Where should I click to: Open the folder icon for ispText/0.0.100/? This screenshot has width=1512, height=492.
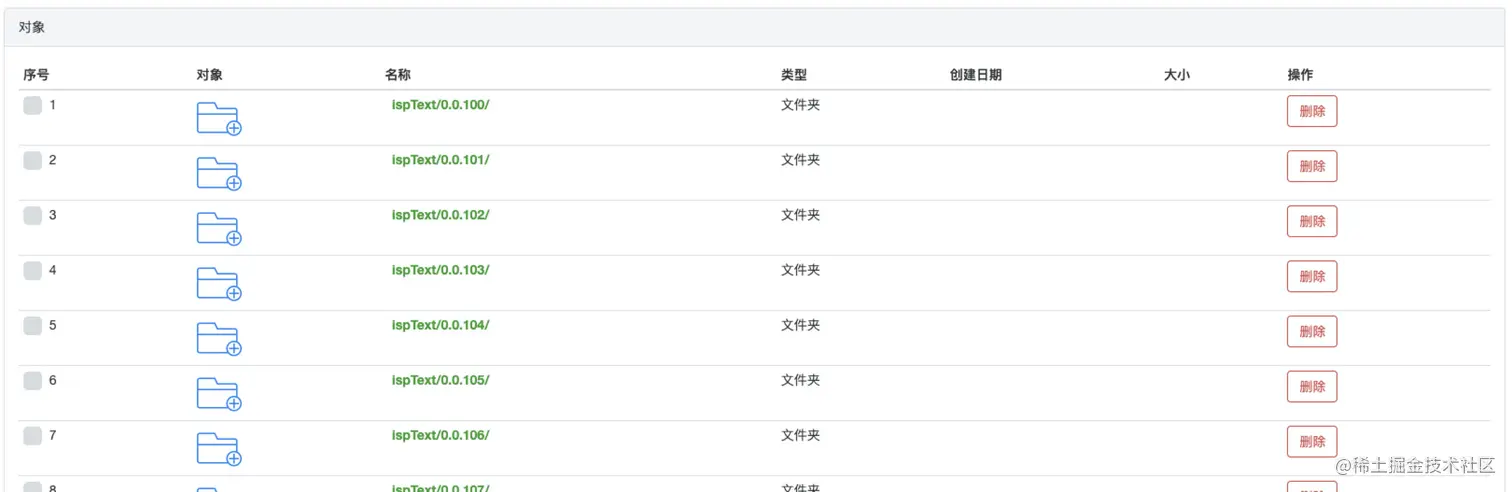[219, 119]
